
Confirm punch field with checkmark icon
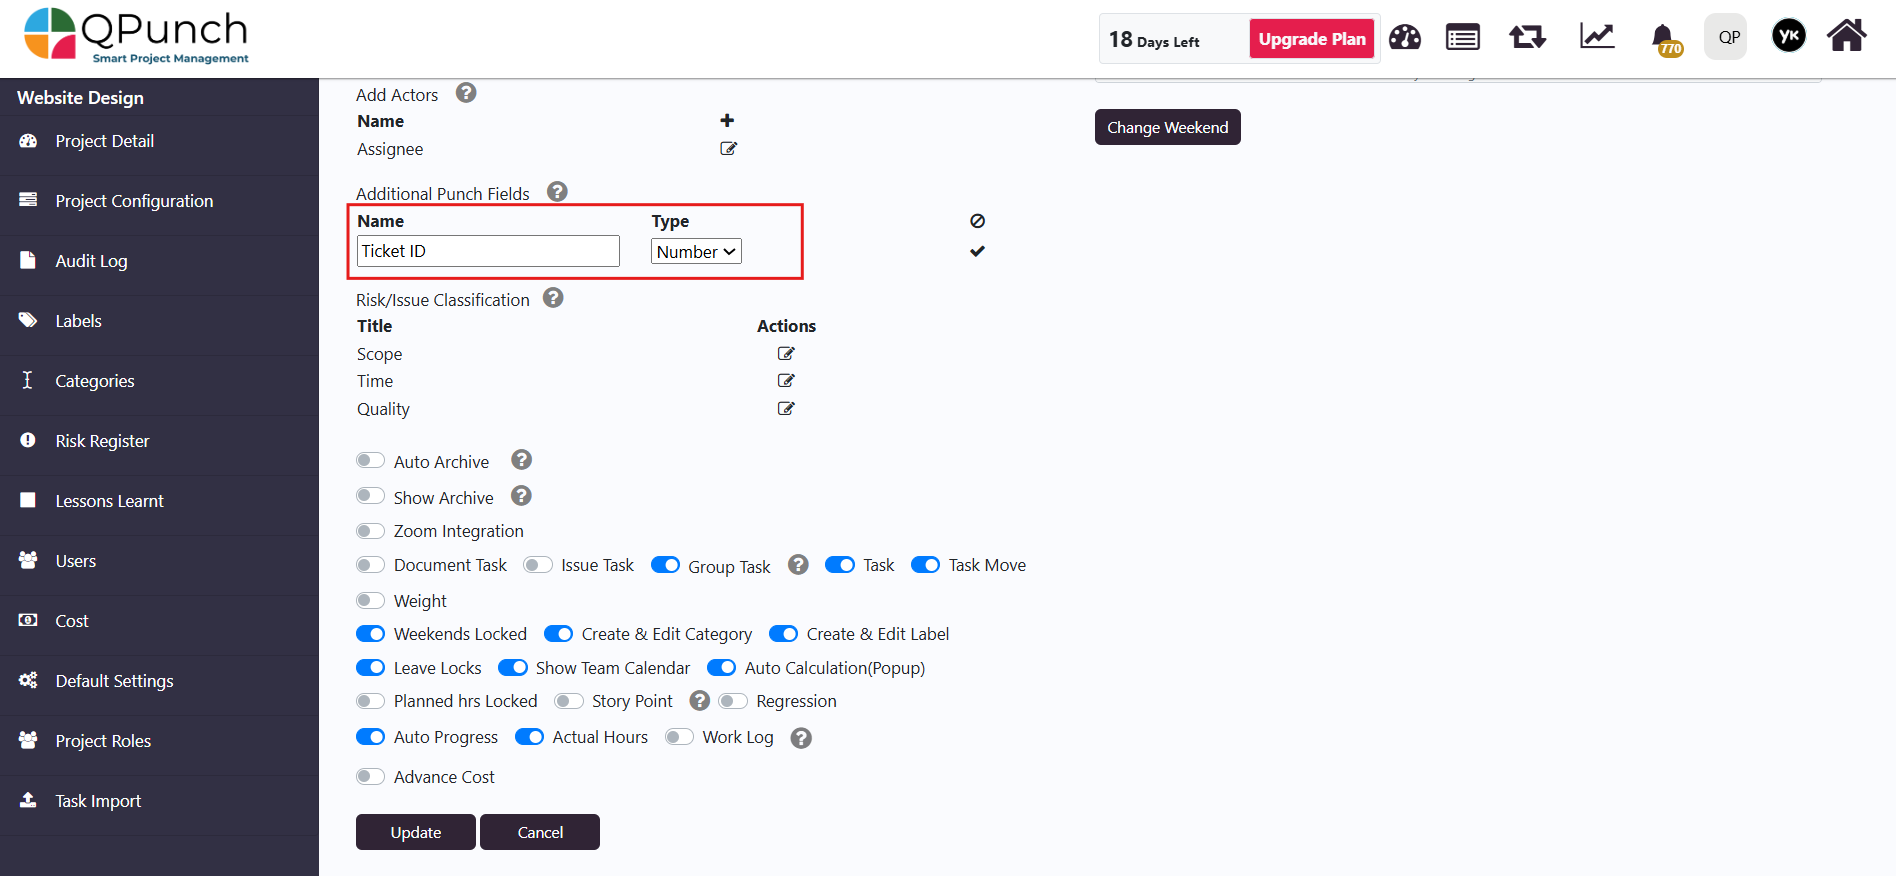pyautogui.click(x=977, y=251)
